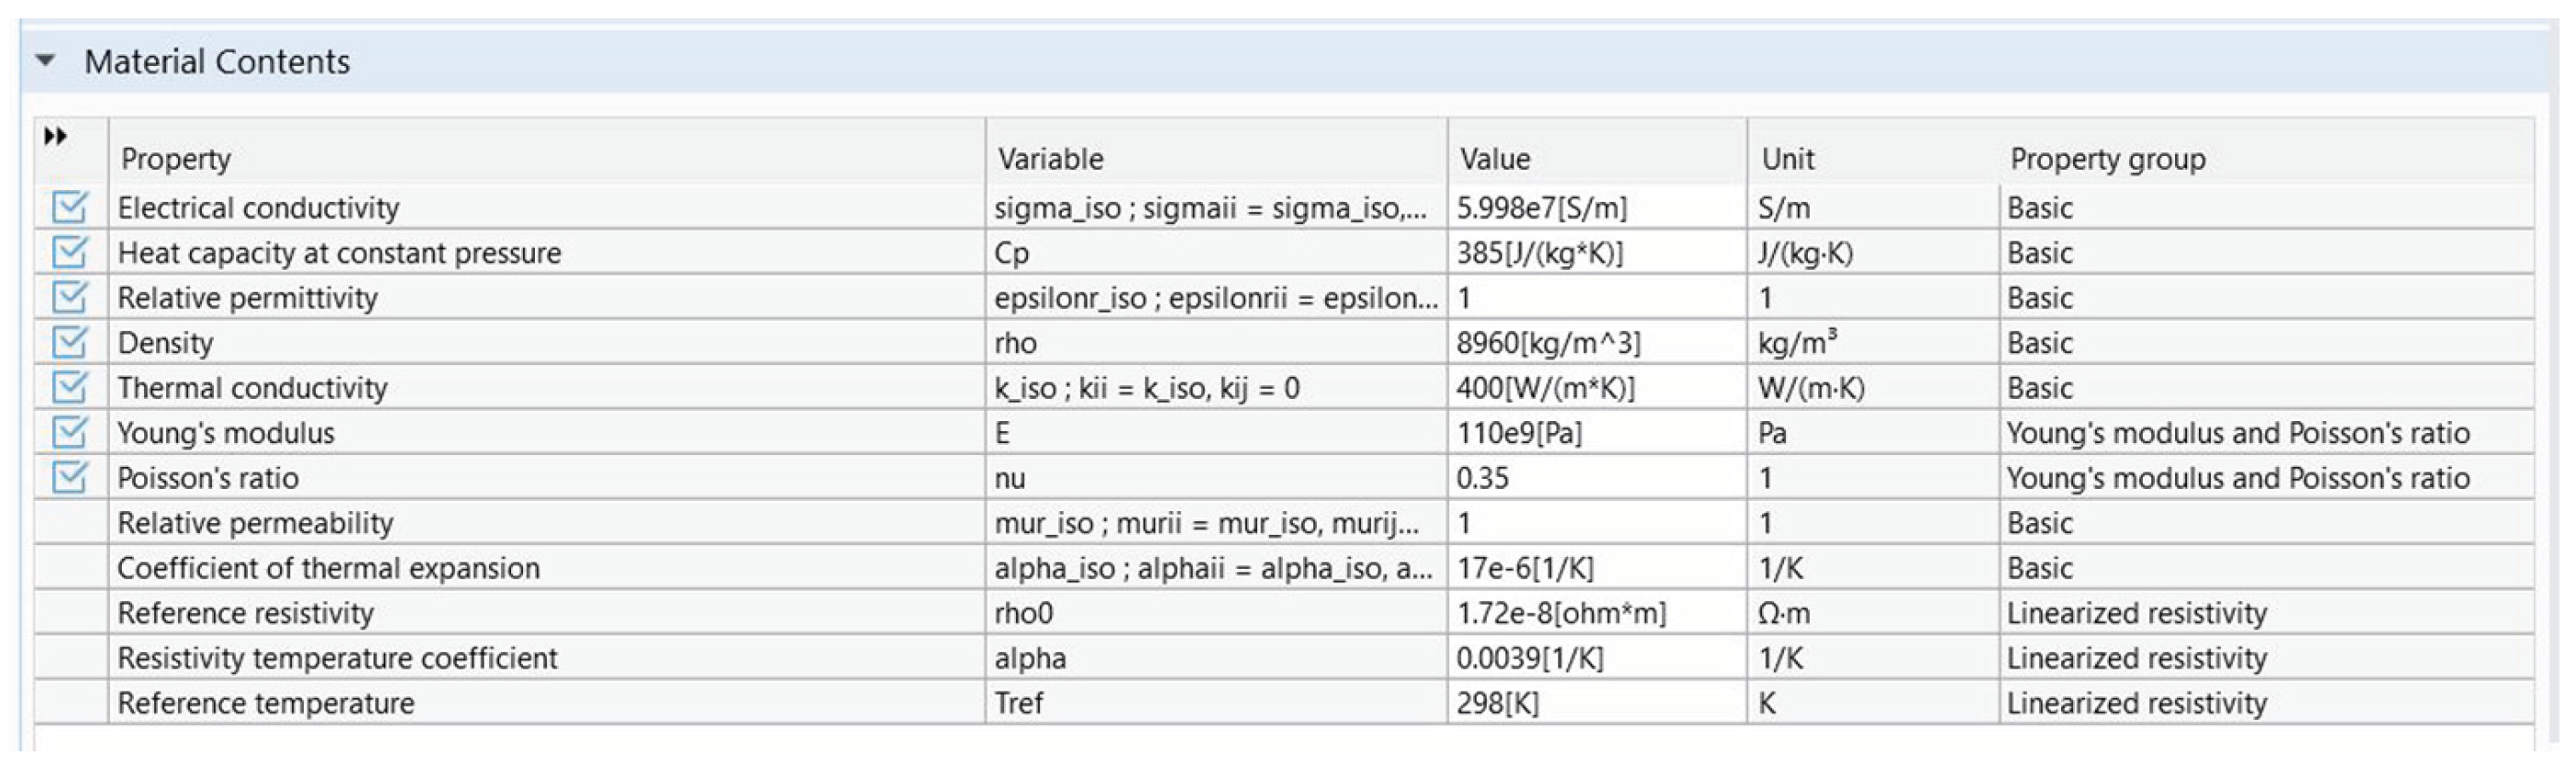
Task: Collapse the Material Contents section
Action: pos(45,59)
